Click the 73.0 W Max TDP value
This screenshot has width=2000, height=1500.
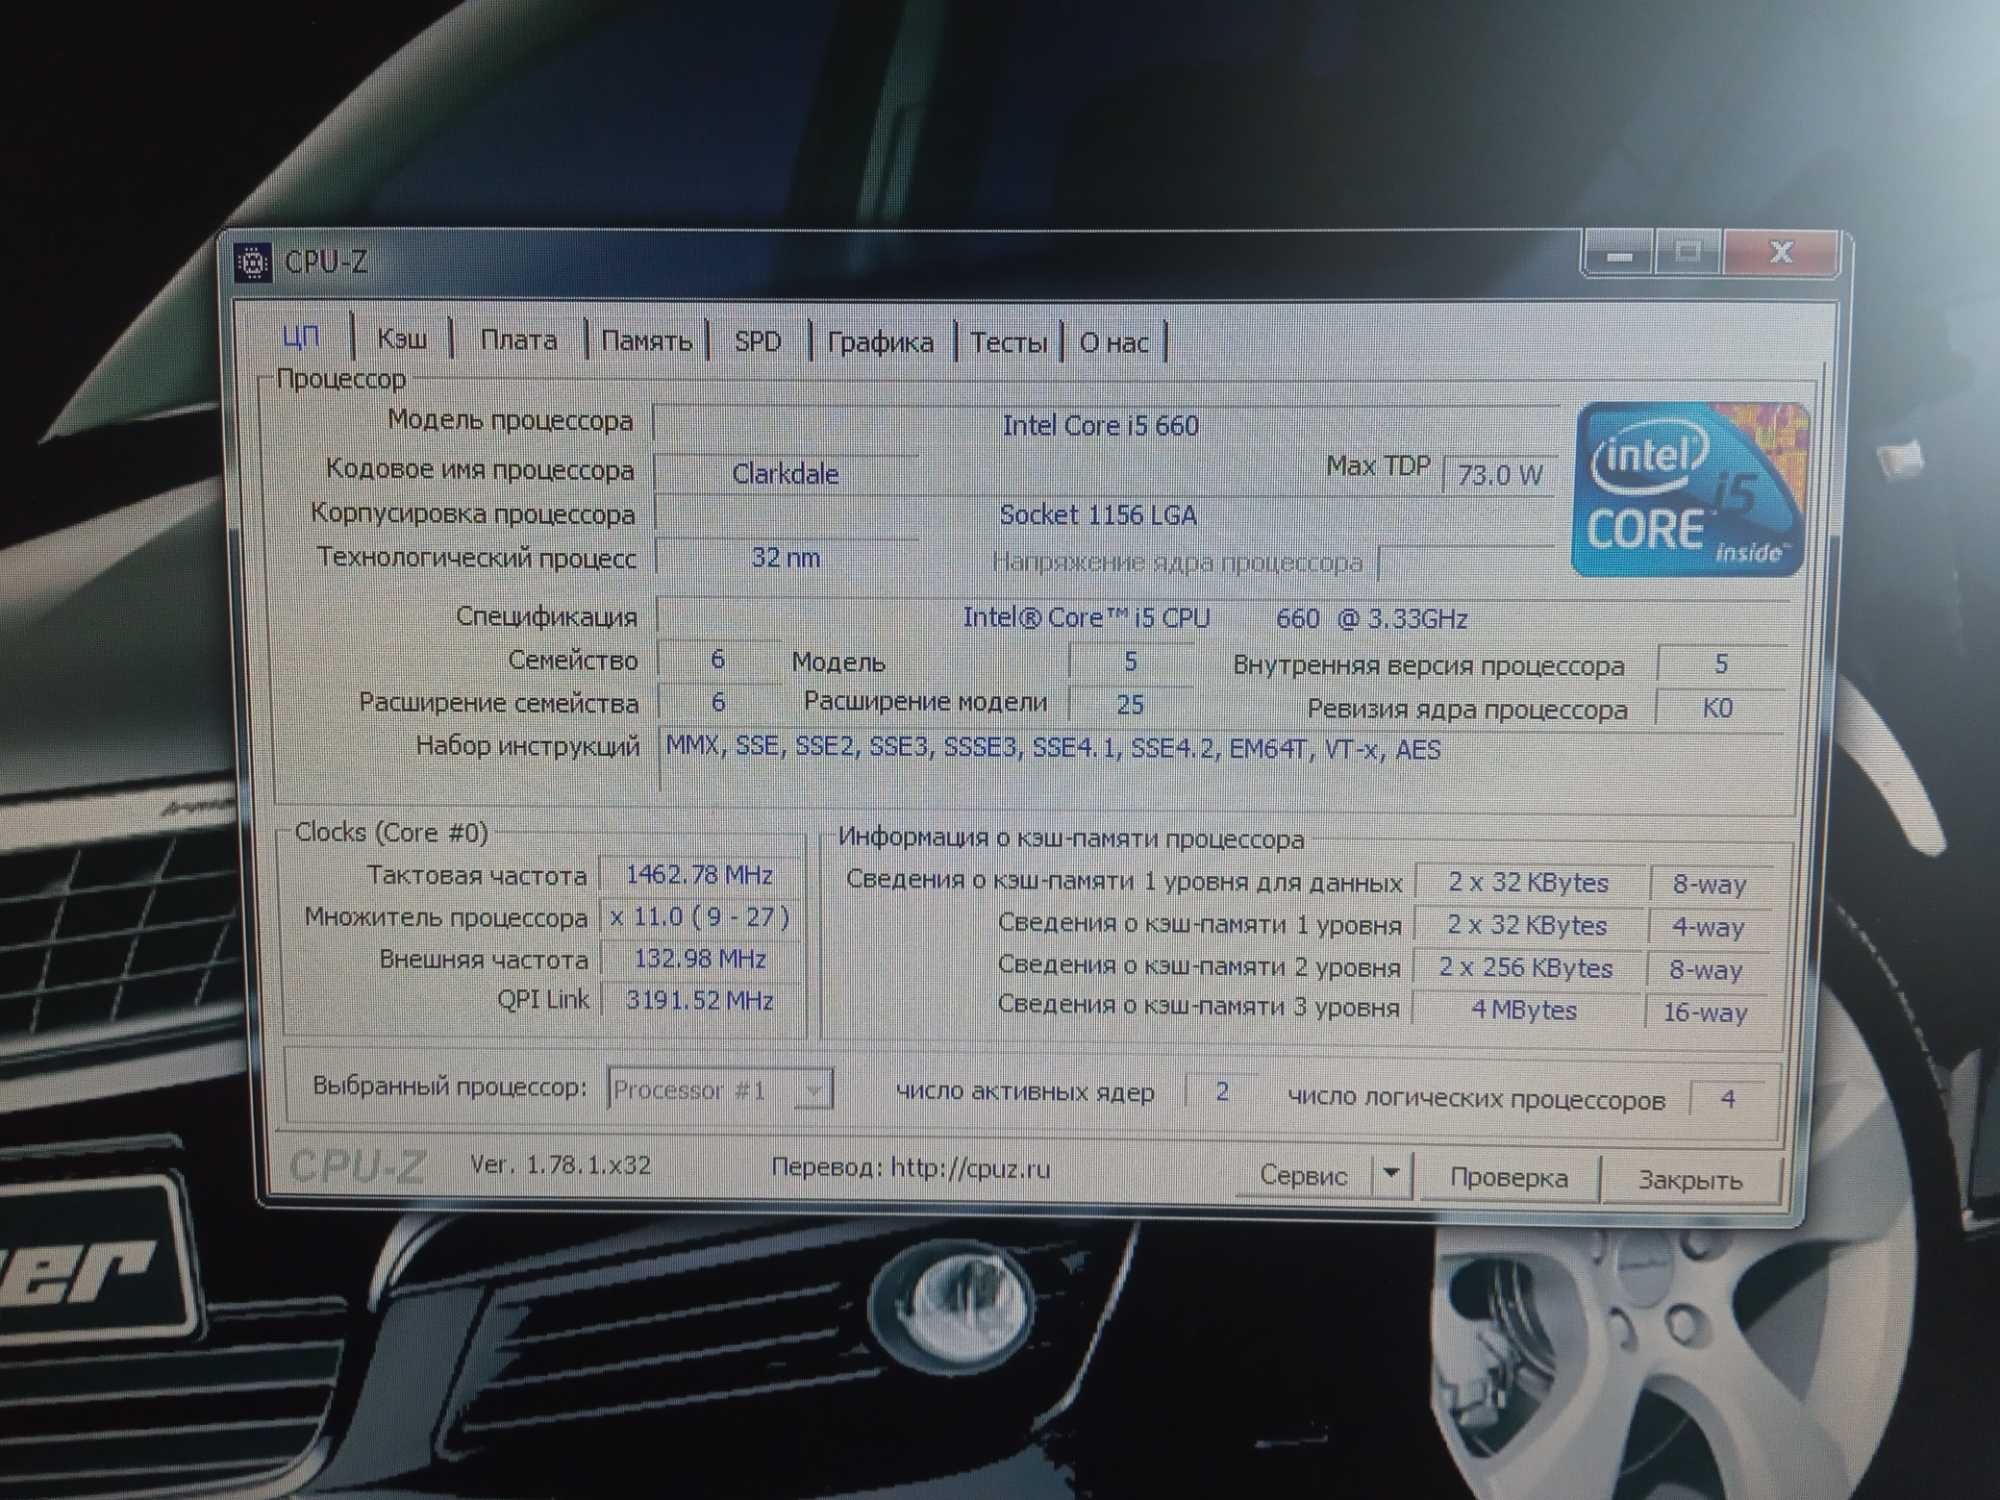[1499, 474]
